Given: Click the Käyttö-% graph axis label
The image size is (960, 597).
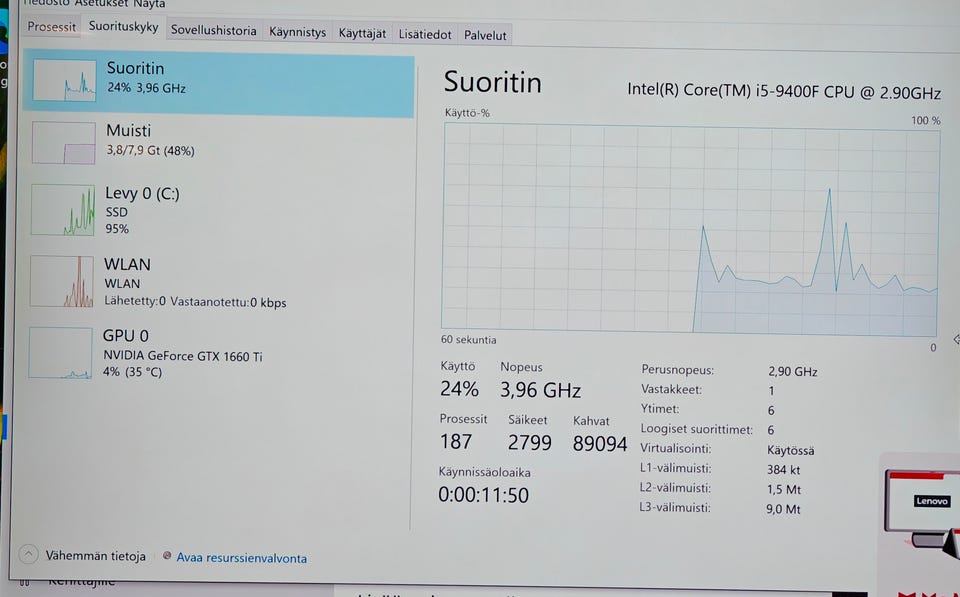Looking at the screenshot, I should click(x=467, y=113).
